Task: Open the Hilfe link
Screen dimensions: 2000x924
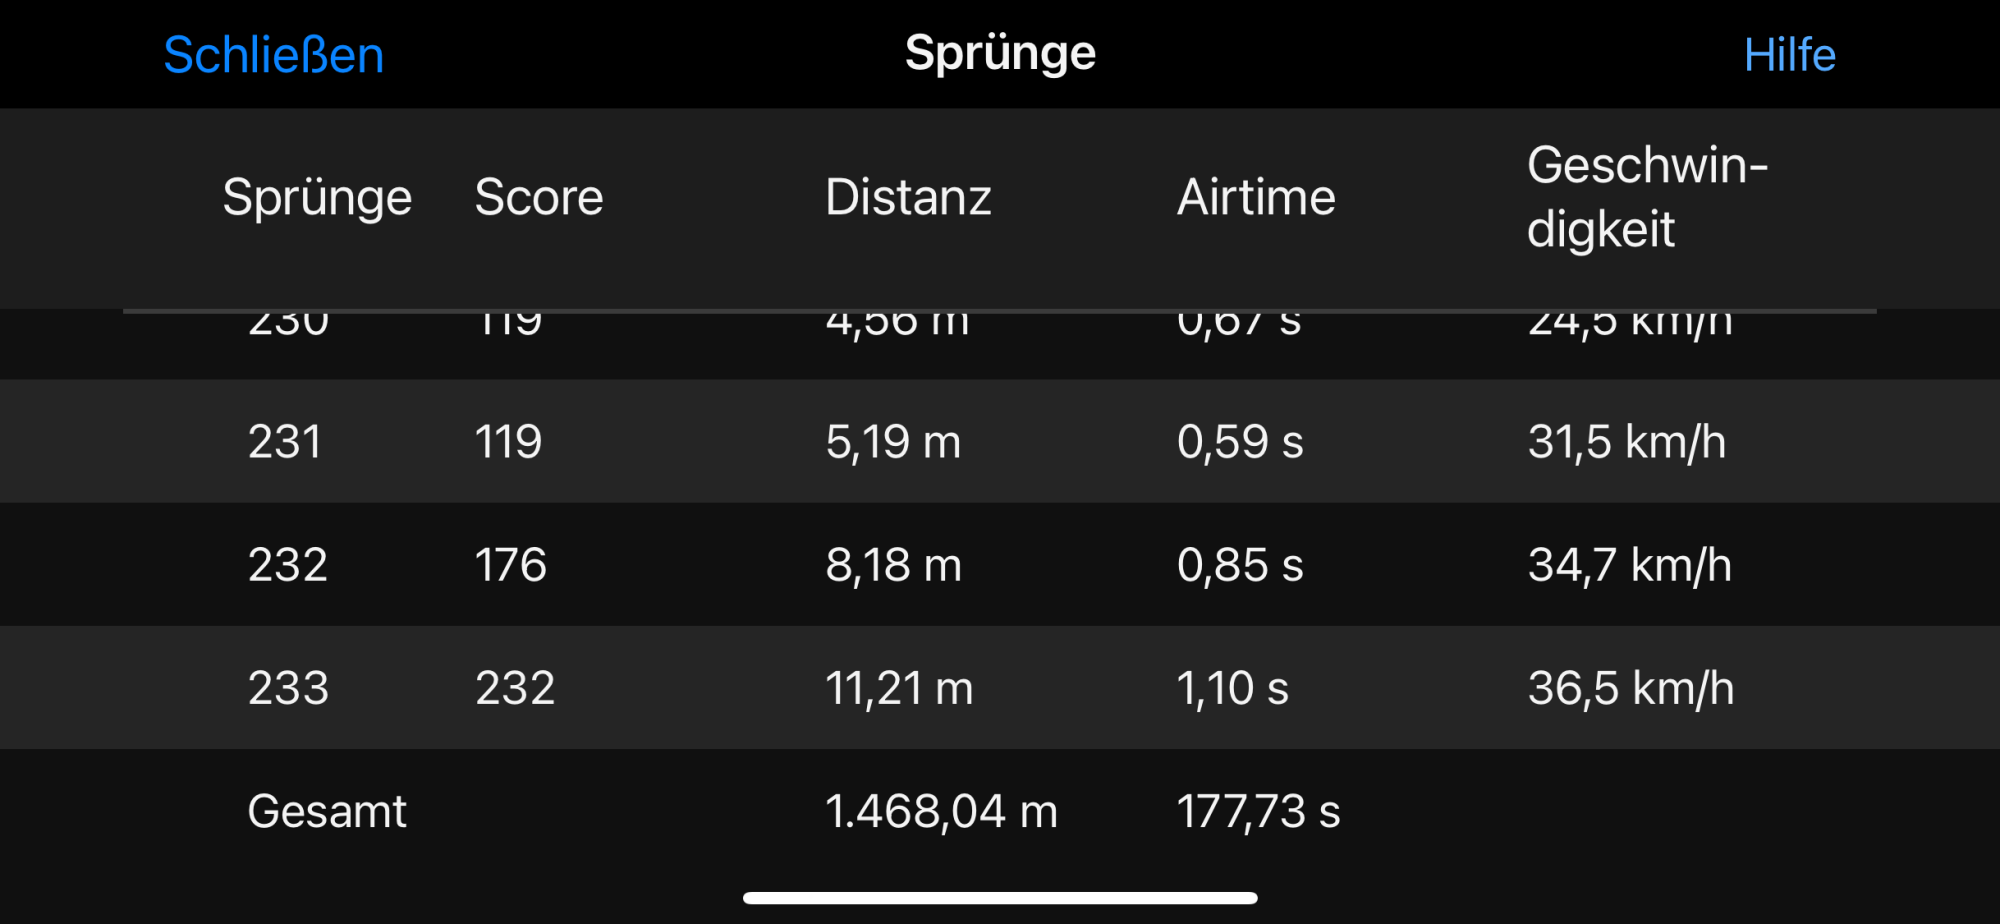Action: tap(1789, 55)
